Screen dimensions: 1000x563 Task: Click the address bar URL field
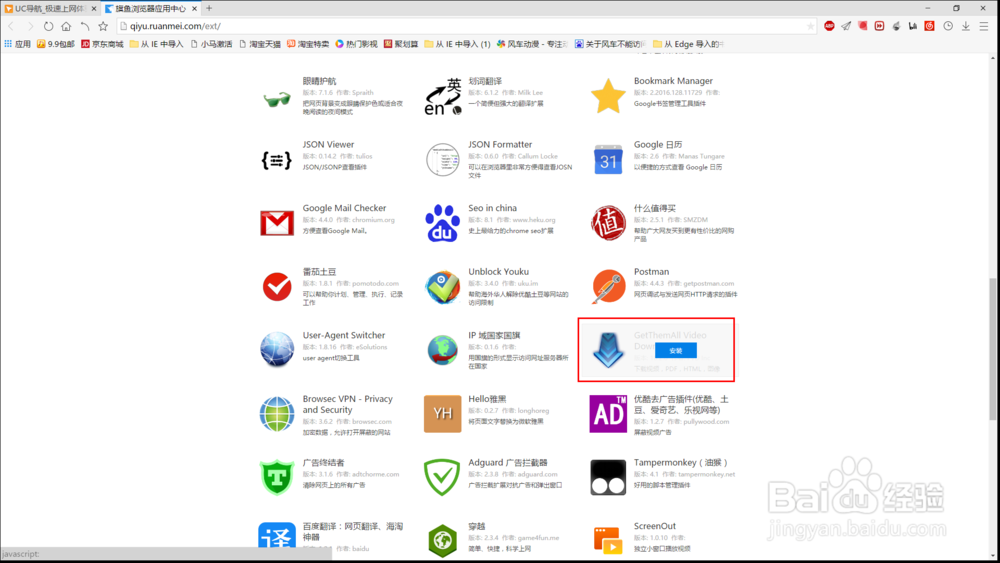pos(466,26)
